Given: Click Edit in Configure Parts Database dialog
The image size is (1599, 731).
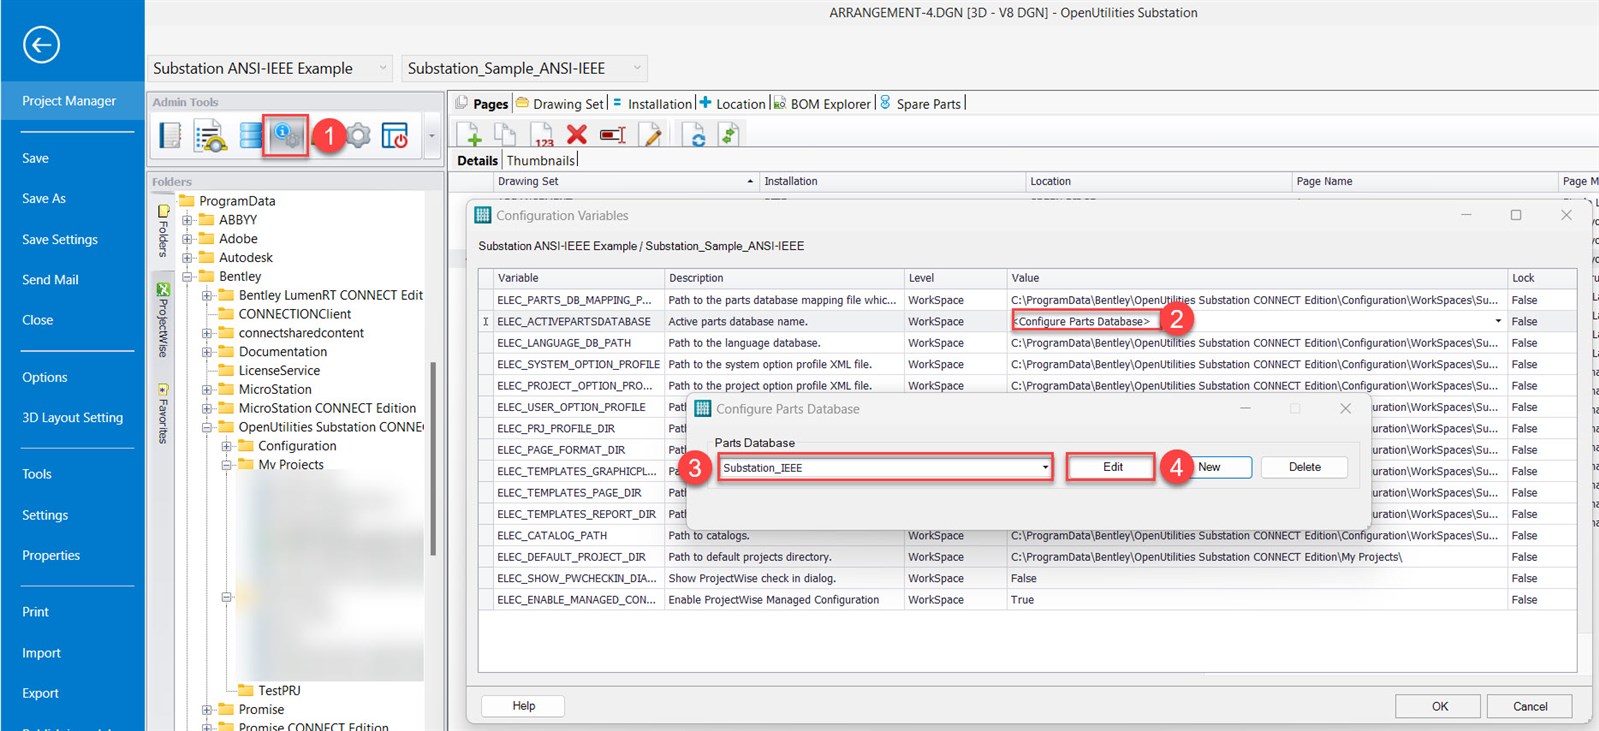Looking at the screenshot, I should 1112,467.
